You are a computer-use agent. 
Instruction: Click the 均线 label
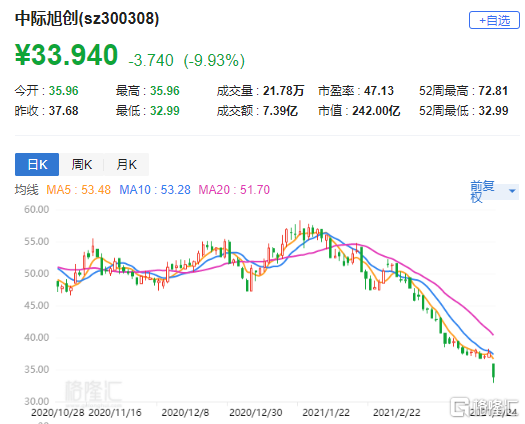[27, 190]
